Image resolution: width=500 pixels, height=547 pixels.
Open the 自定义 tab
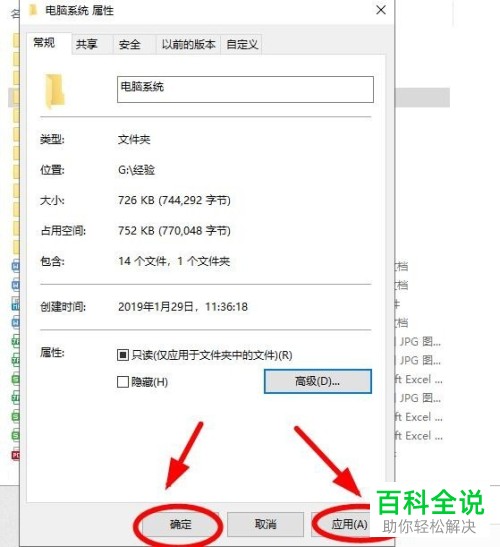pos(241,44)
